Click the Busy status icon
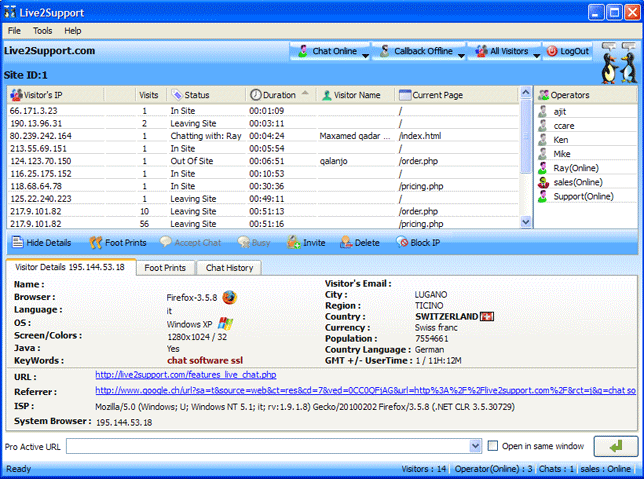The image size is (644, 479). click(x=244, y=242)
